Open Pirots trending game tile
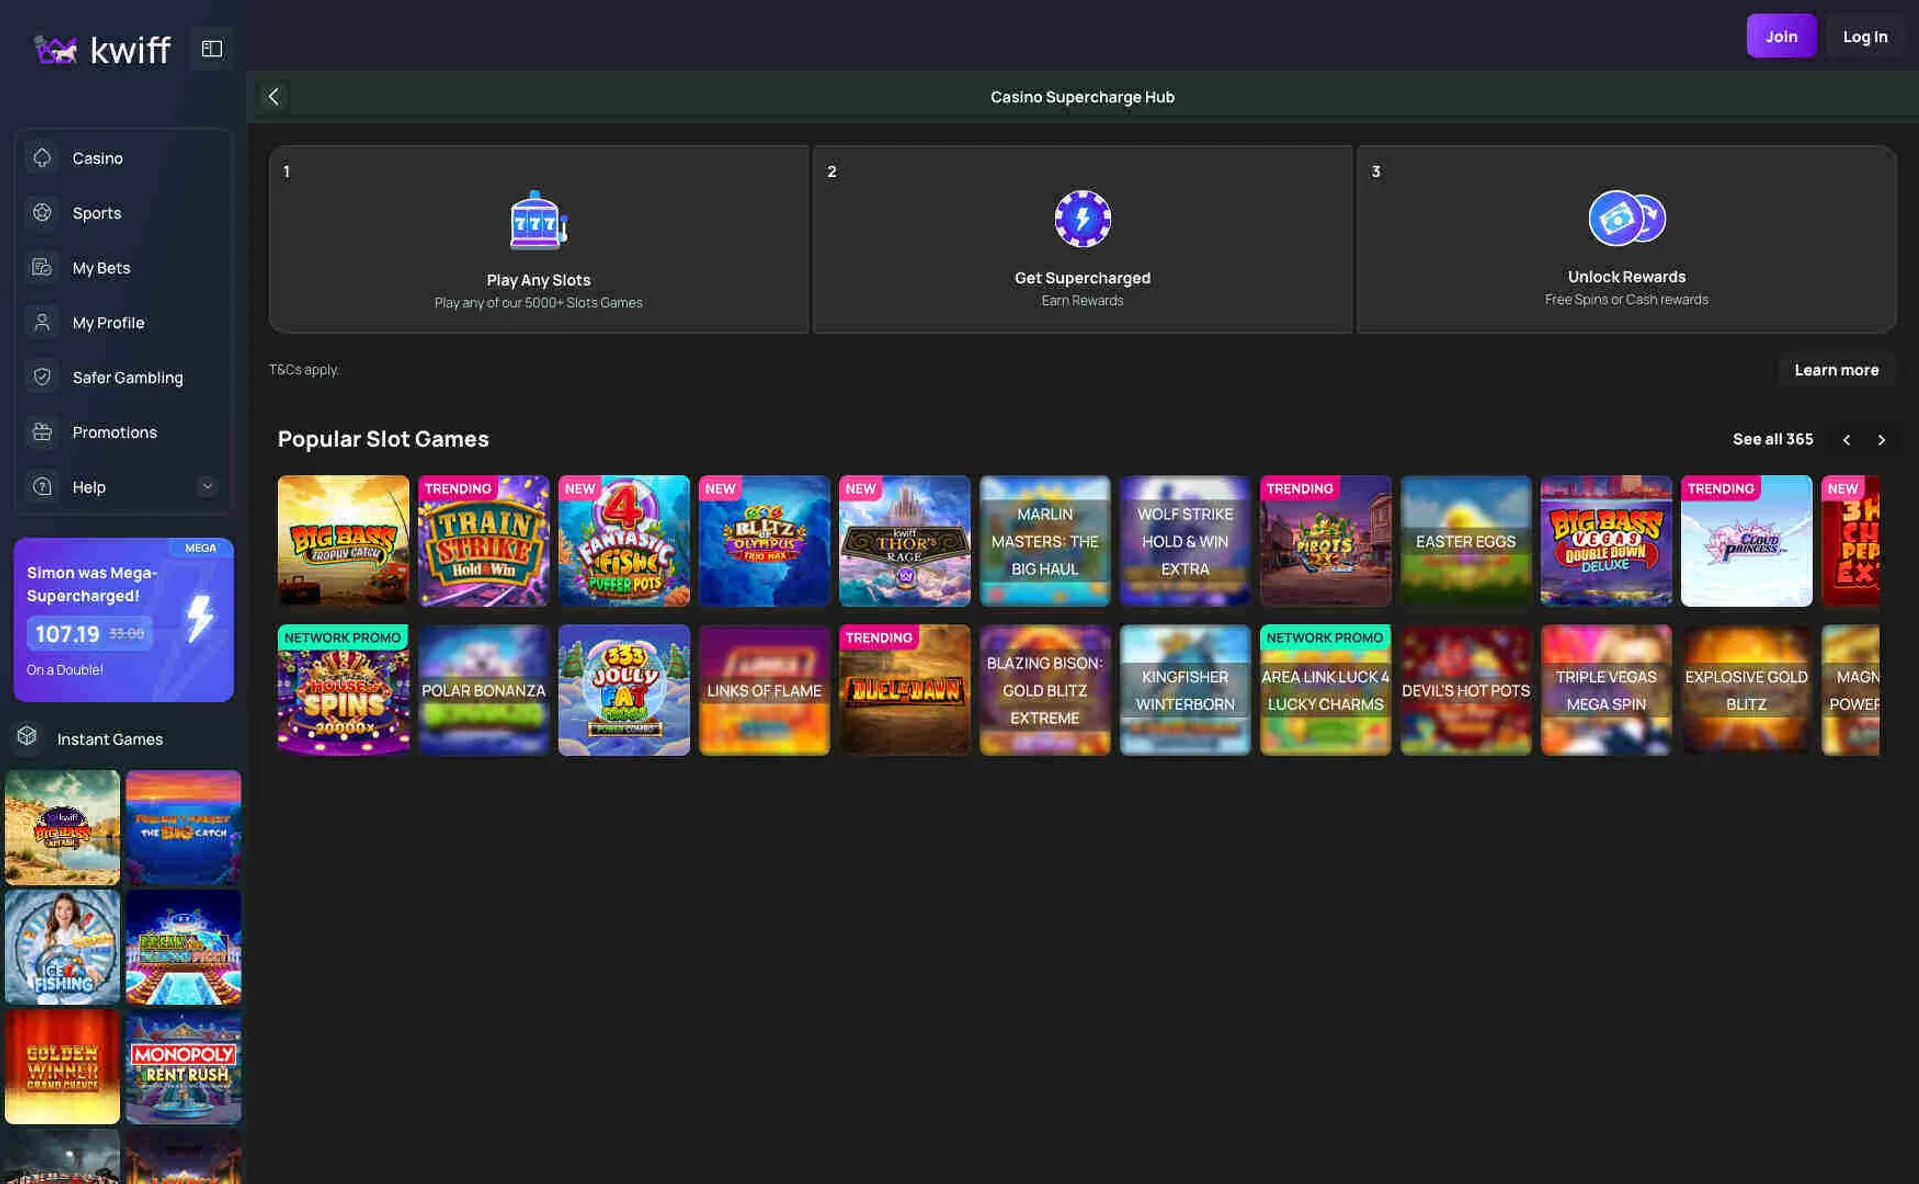 click(x=1325, y=541)
